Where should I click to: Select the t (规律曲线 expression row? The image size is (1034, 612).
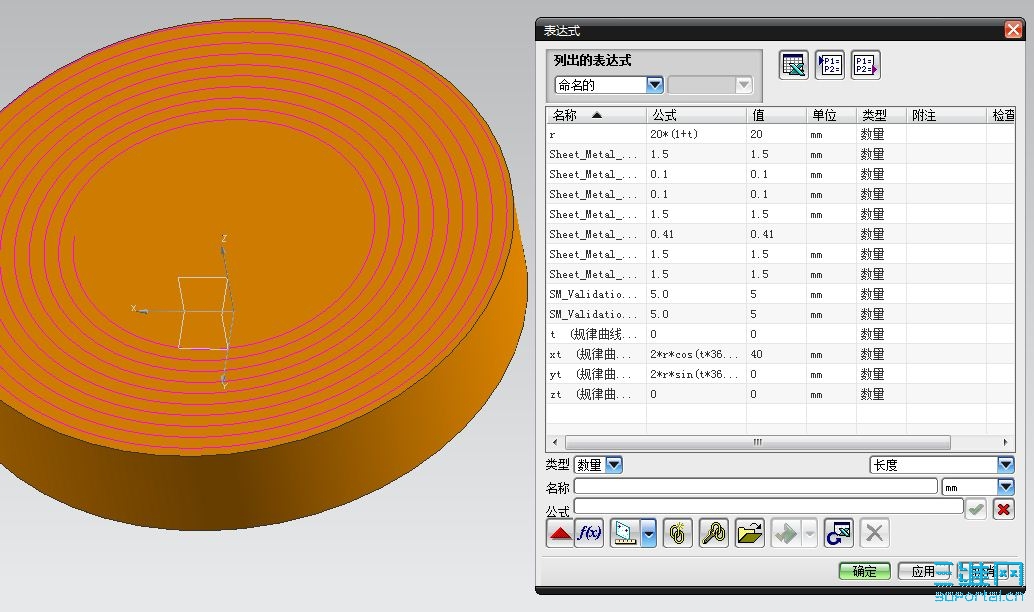(x=780, y=334)
